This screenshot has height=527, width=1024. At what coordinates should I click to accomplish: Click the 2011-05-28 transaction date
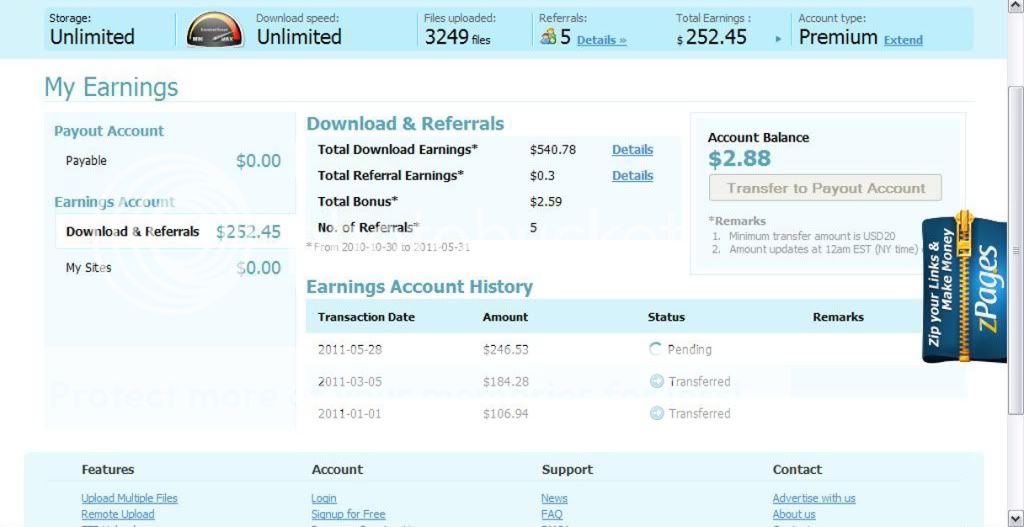[350, 349]
